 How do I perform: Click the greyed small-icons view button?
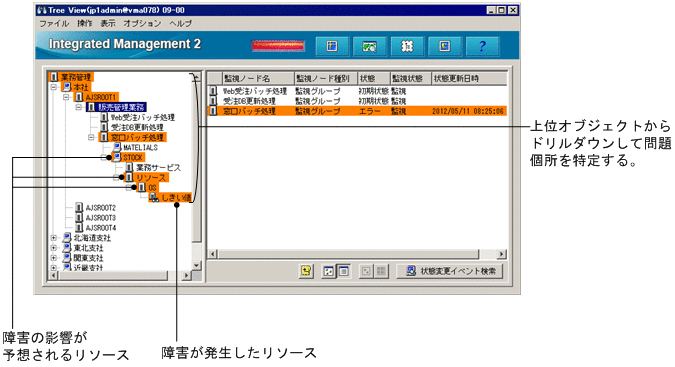click(366, 271)
